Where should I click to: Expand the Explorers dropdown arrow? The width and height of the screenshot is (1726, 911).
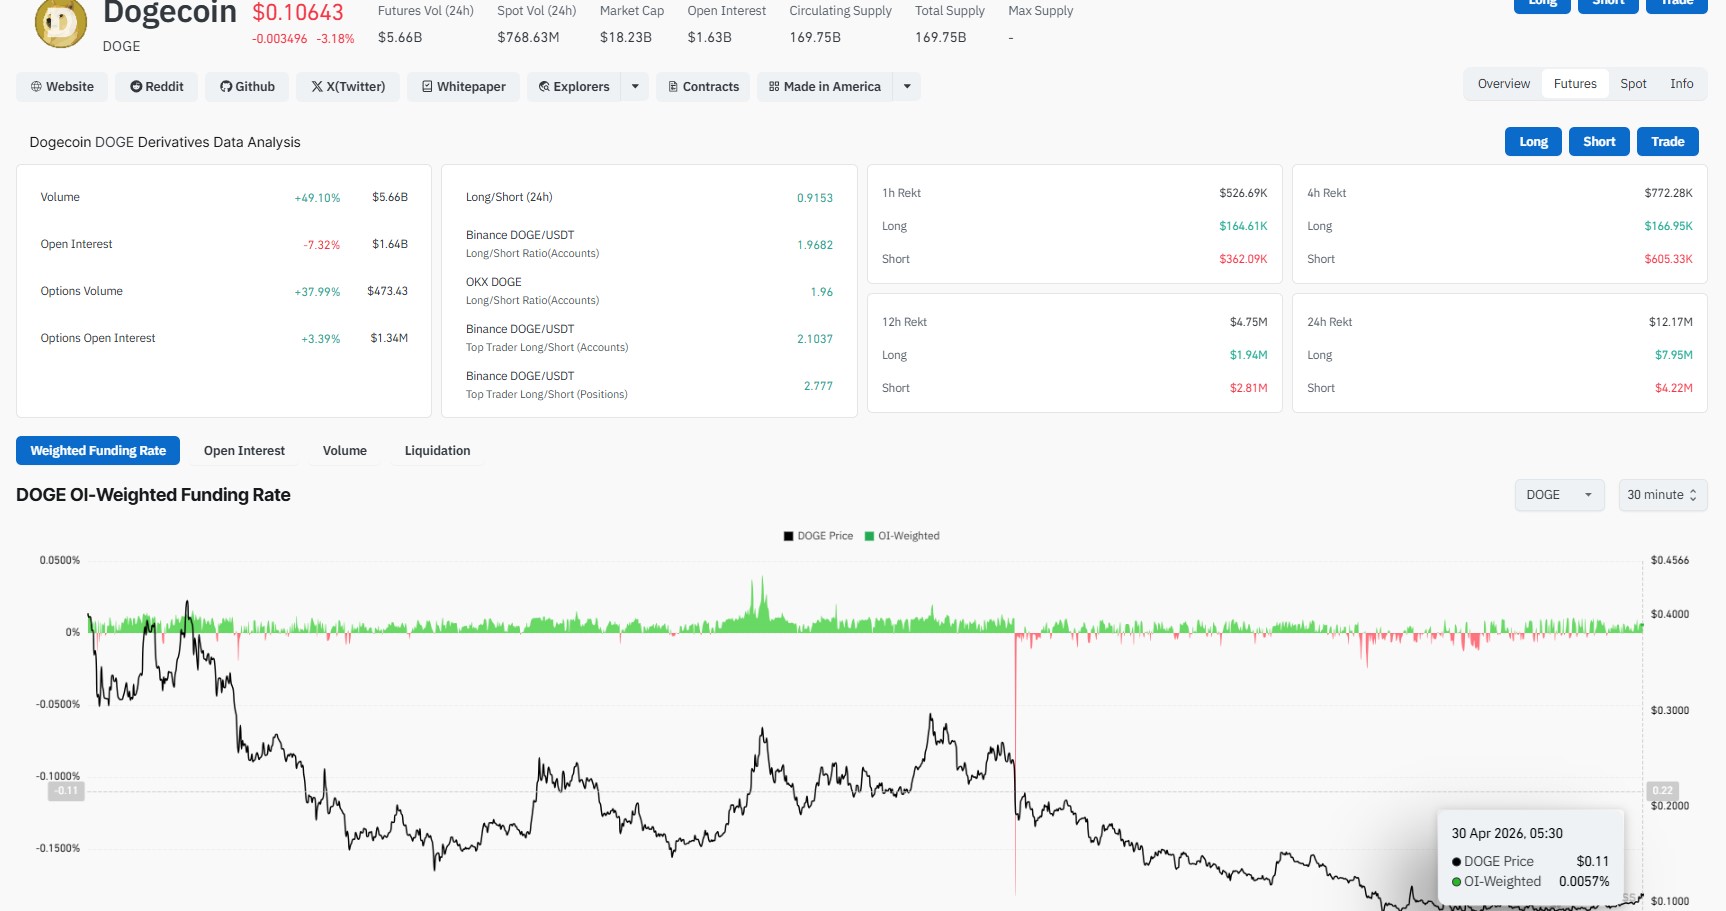click(x=635, y=87)
